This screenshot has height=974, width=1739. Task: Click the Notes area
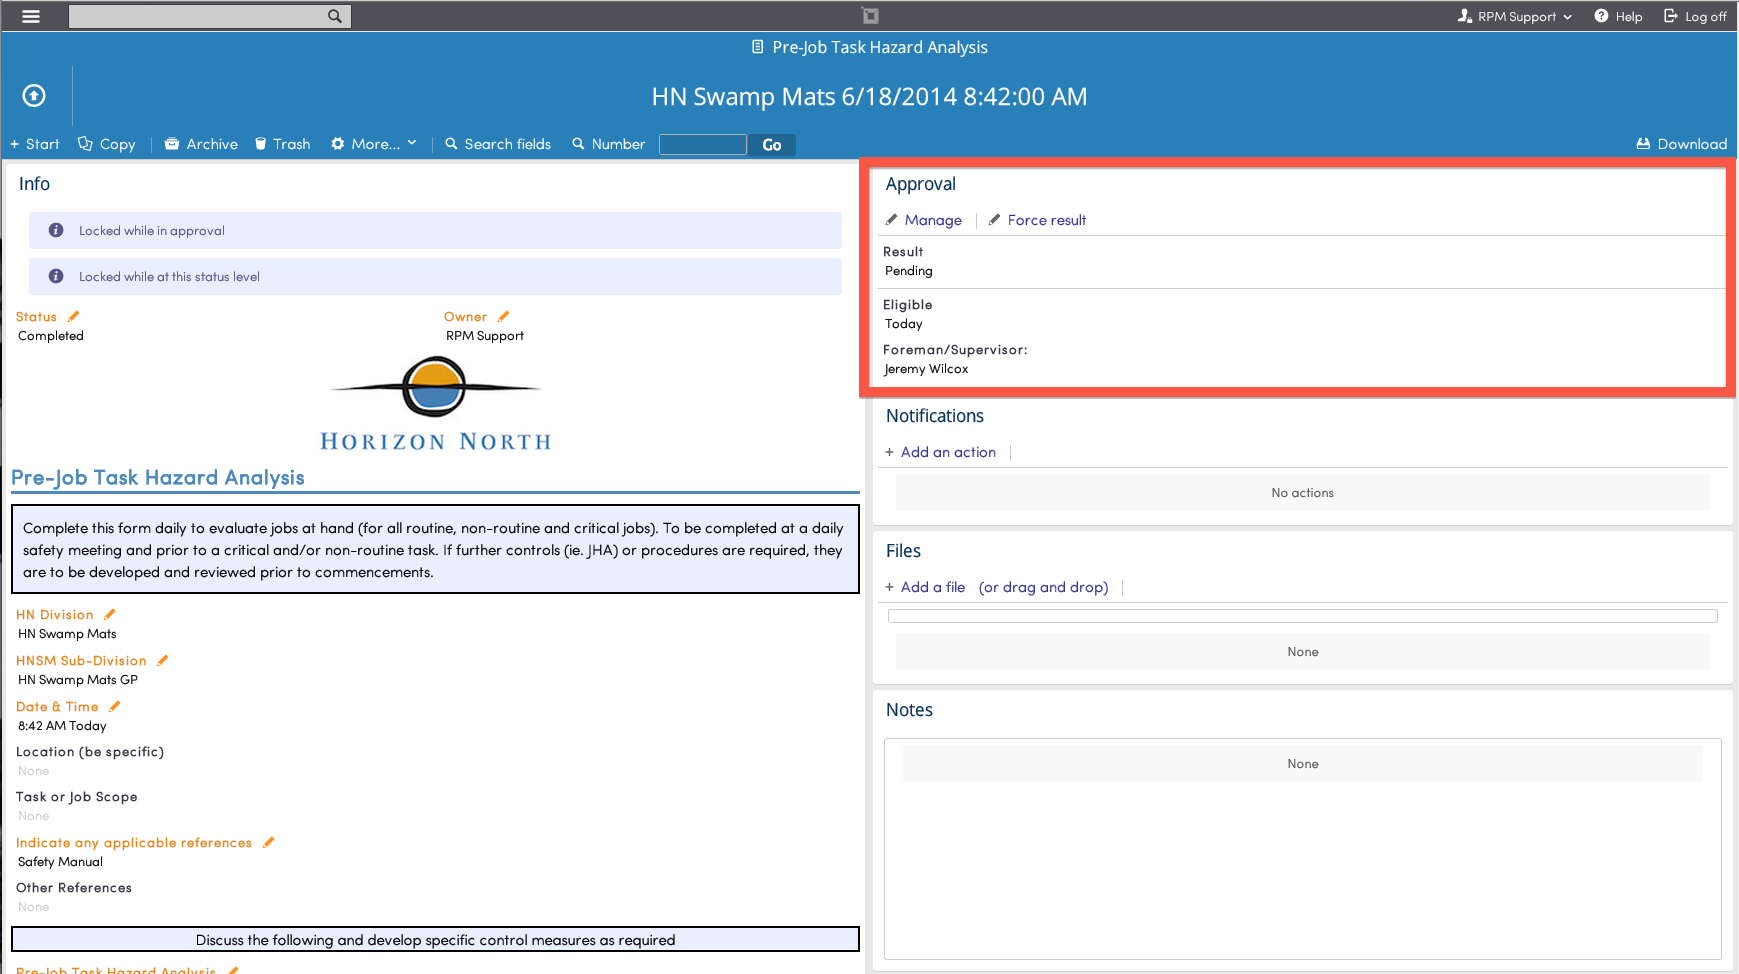[1303, 849]
